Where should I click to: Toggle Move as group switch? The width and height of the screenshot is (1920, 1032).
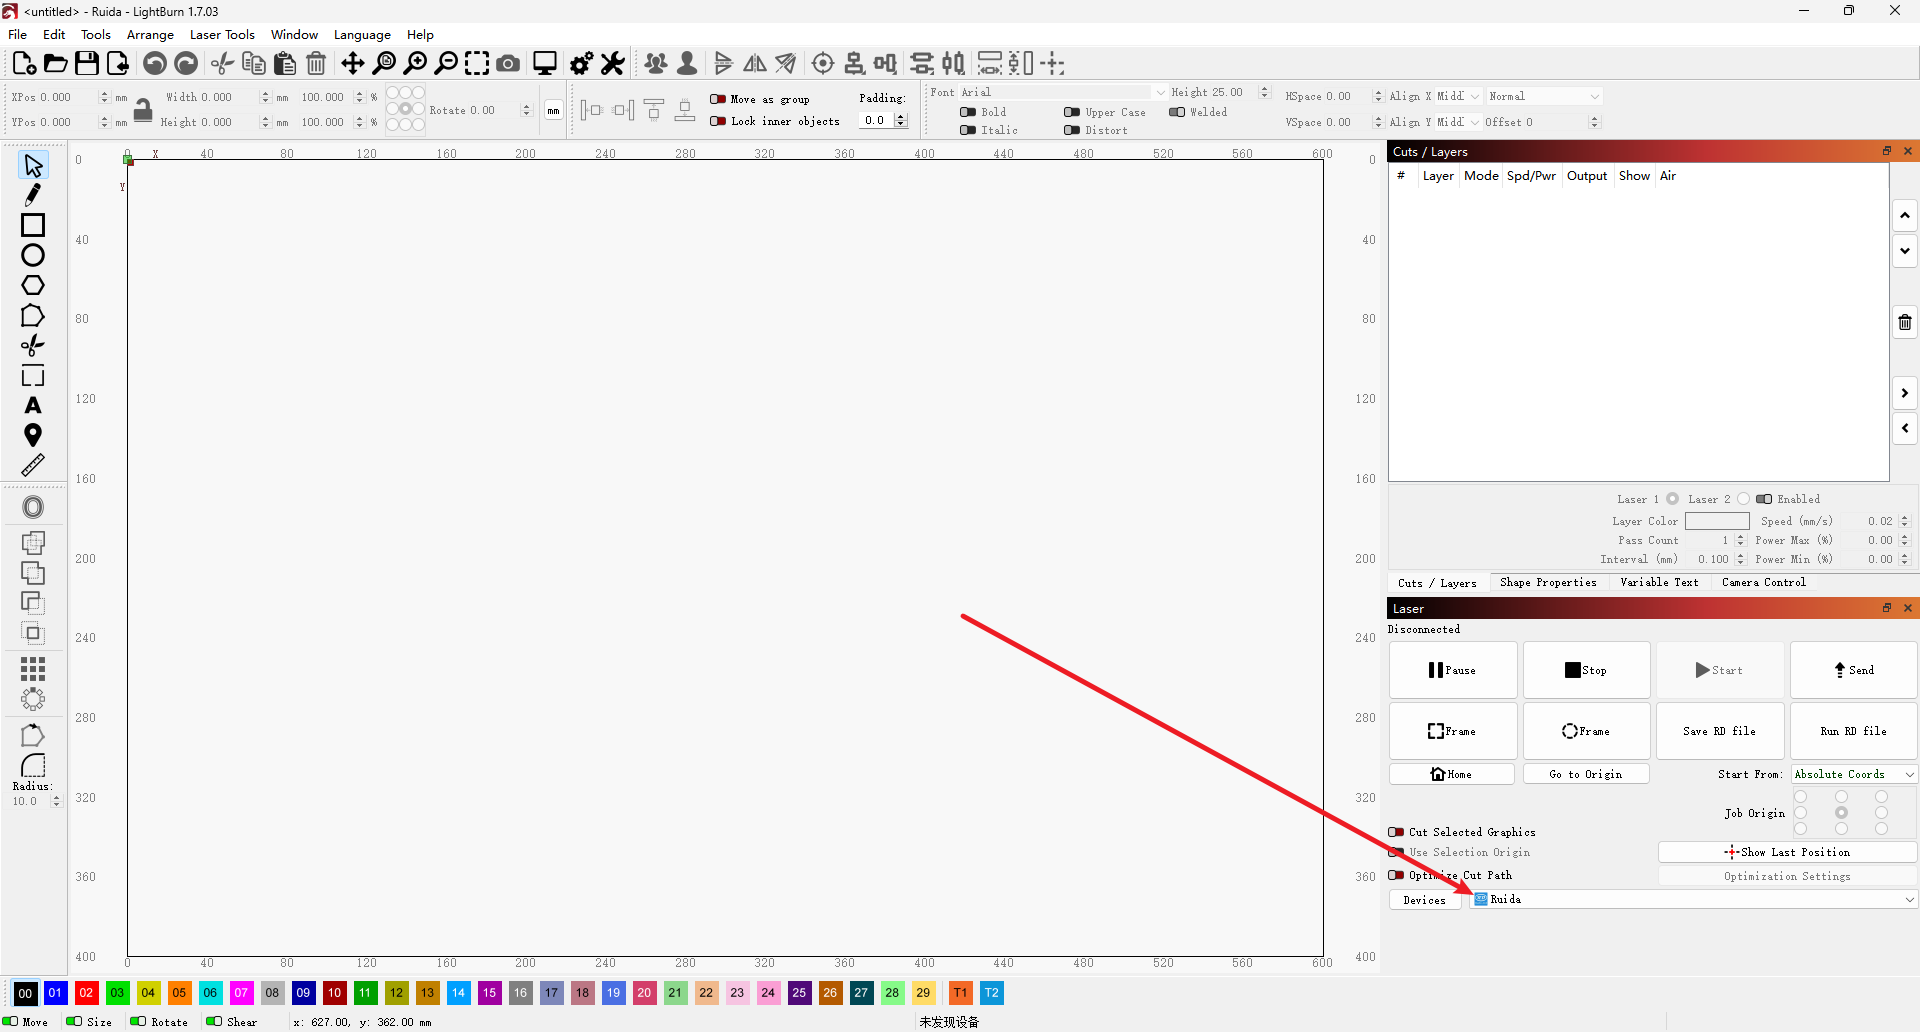(x=718, y=99)
